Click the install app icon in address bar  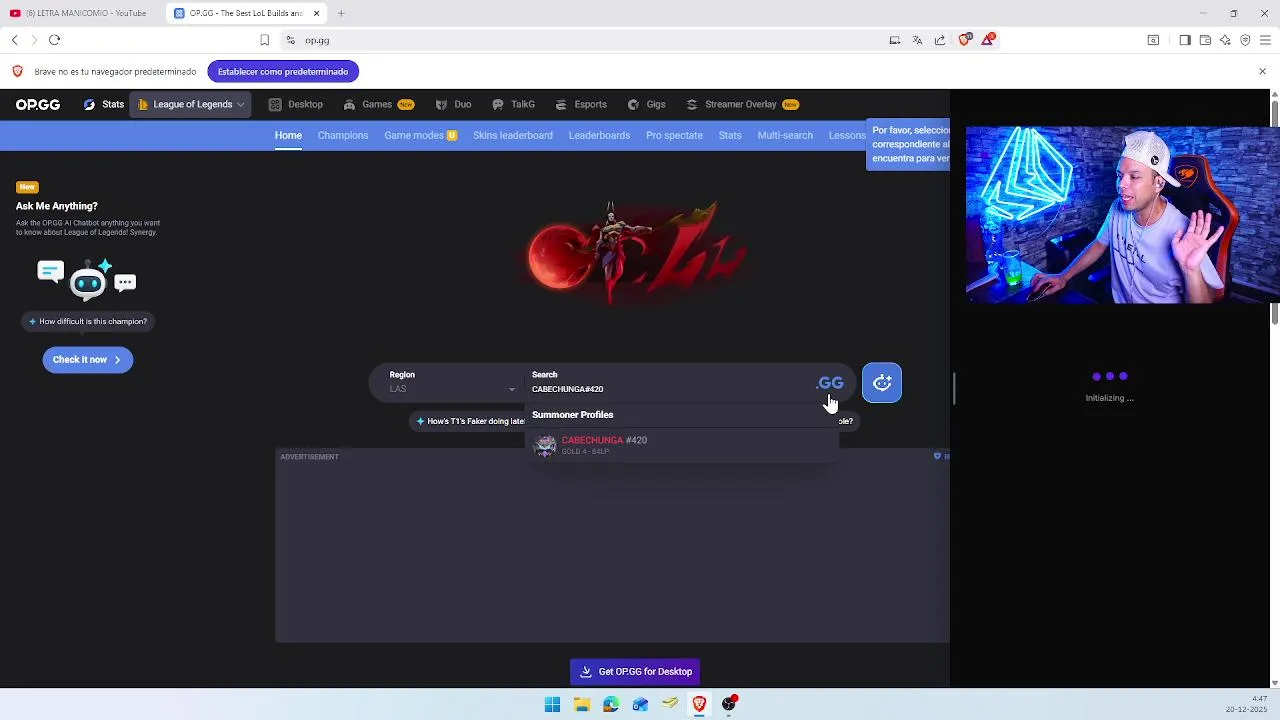coord(895,40)
